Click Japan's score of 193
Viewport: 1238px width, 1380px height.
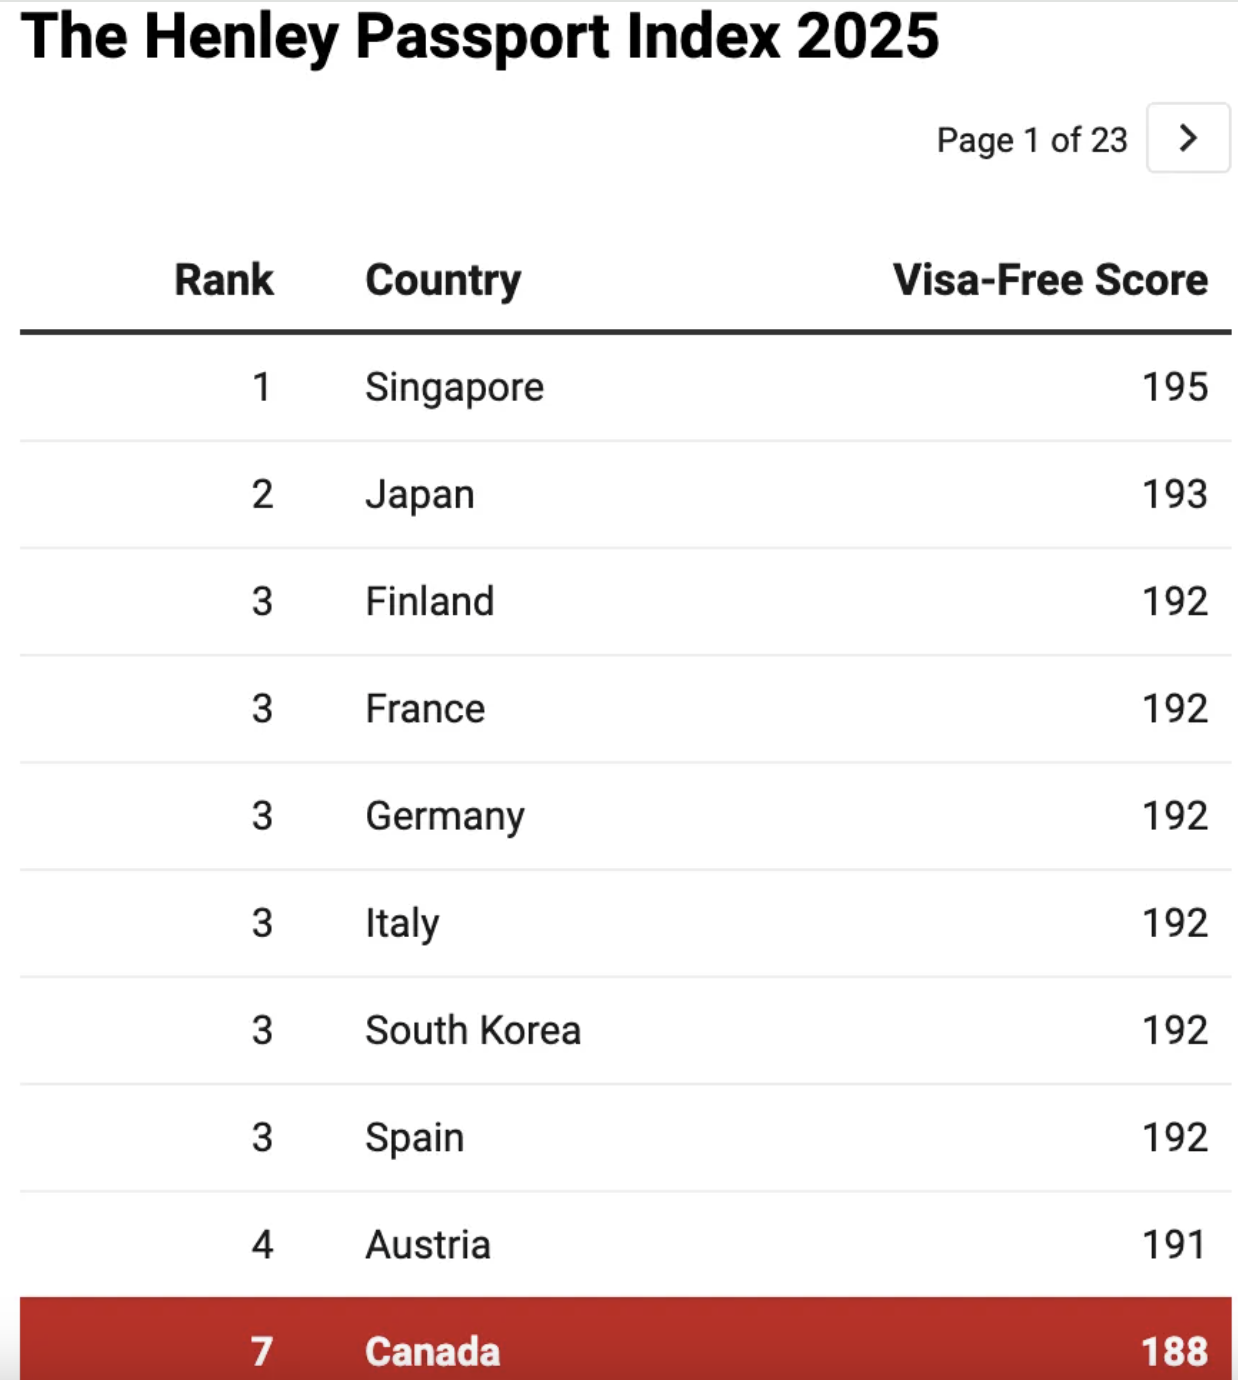click(x=1175, y=494)
